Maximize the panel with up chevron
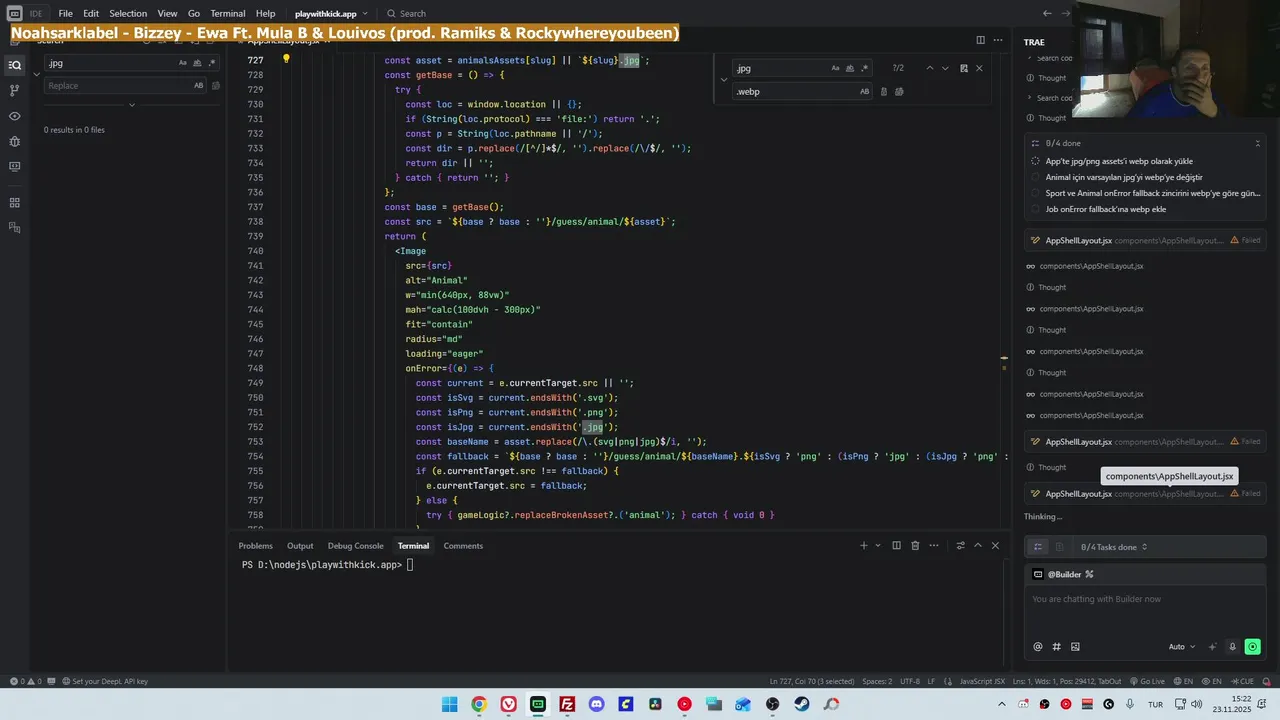 tap(979, 545)
